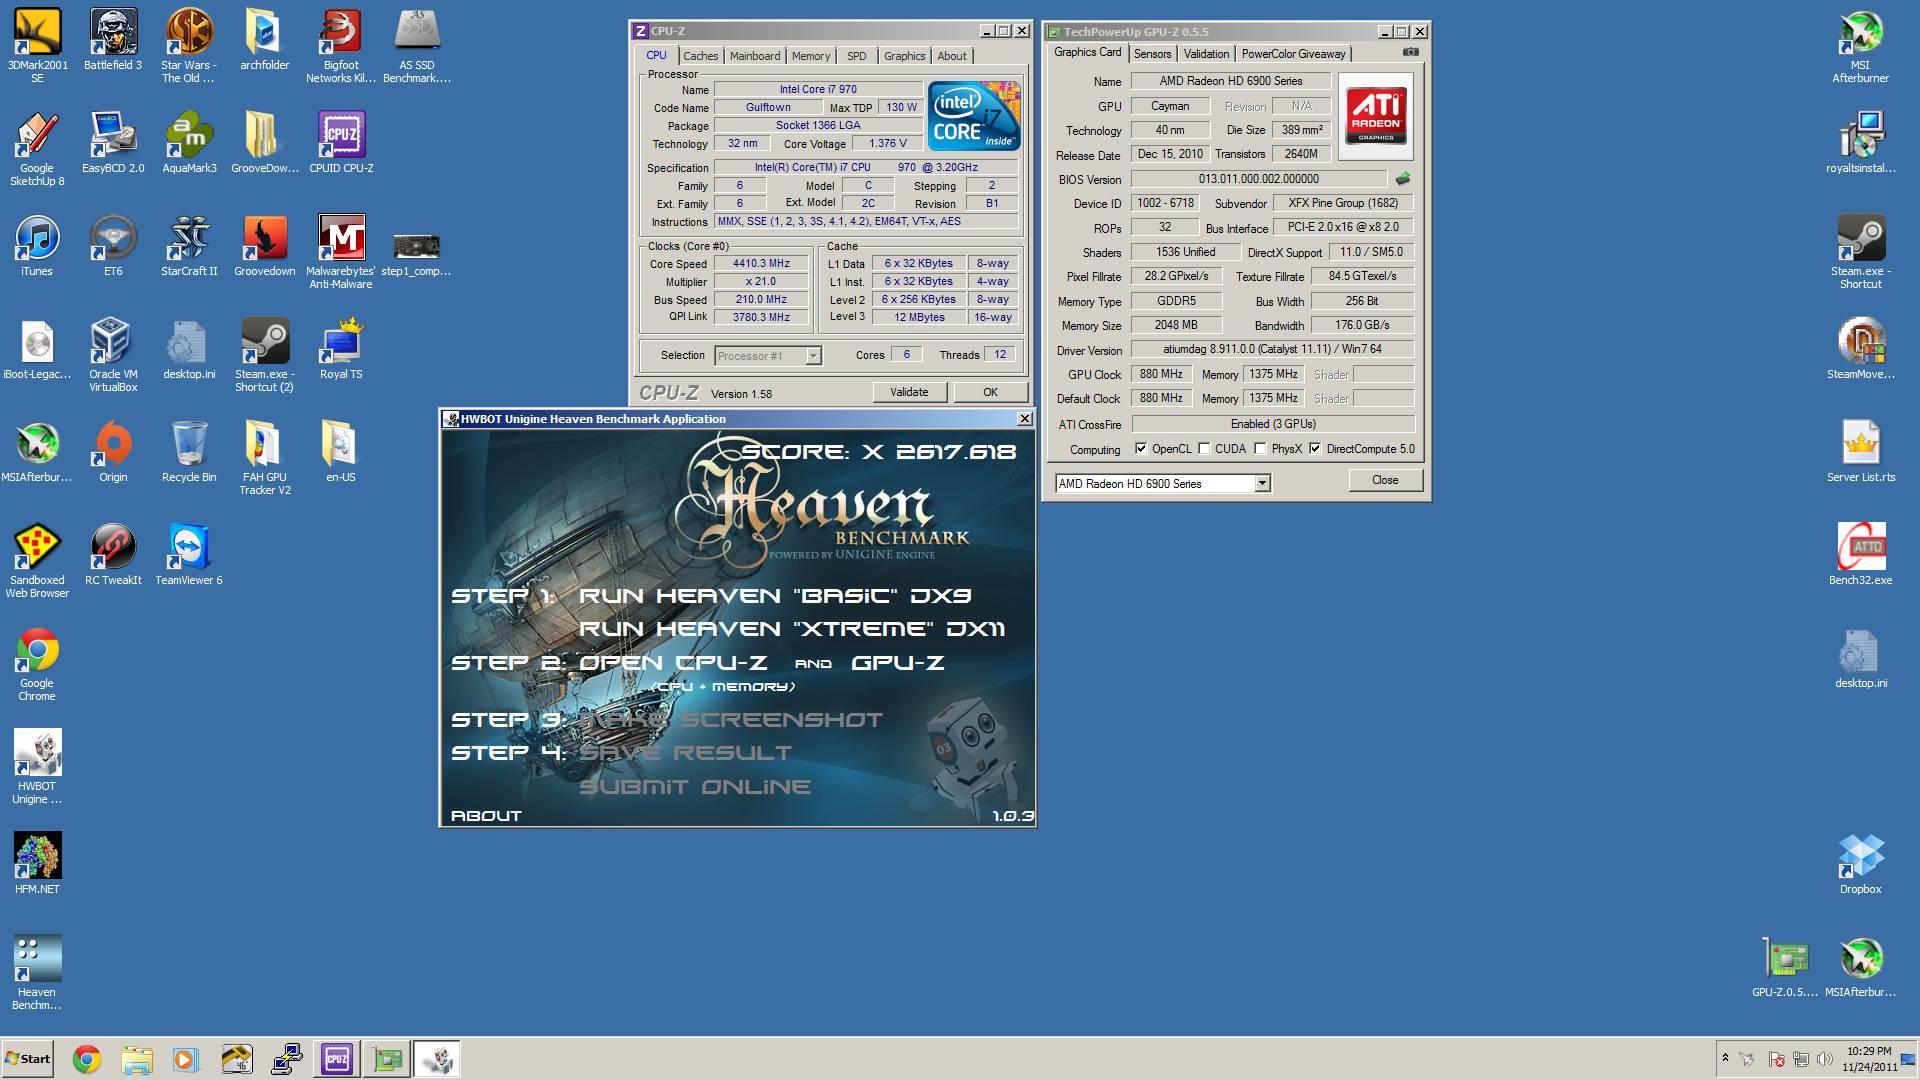This screenshot has height=1080, width=1920.
Task: Click Take Screenshot in Heaven Benchmark
Action: [x=731, y=720]
